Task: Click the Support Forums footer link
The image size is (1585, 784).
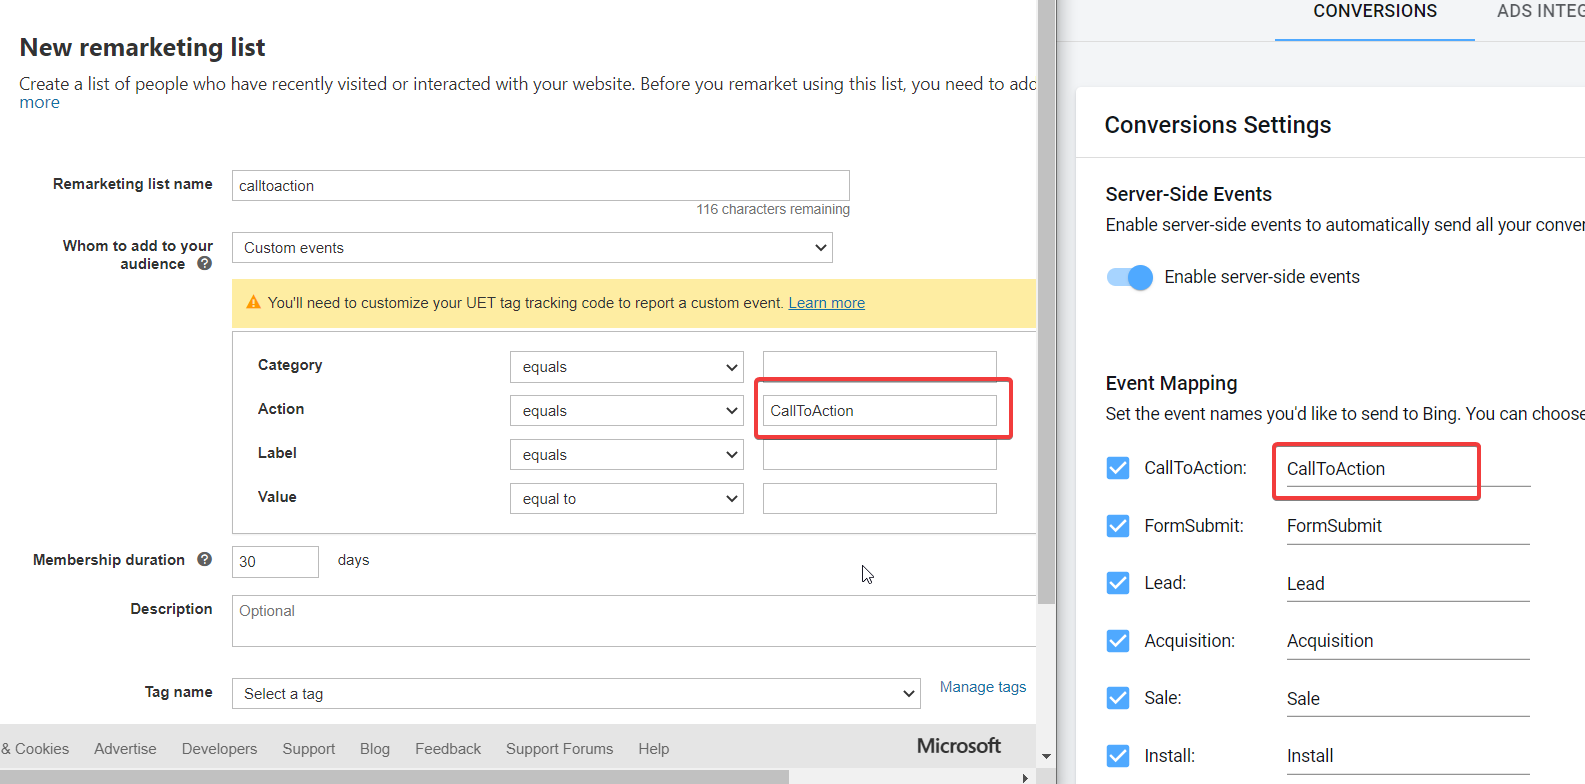Action: [559, 749]
